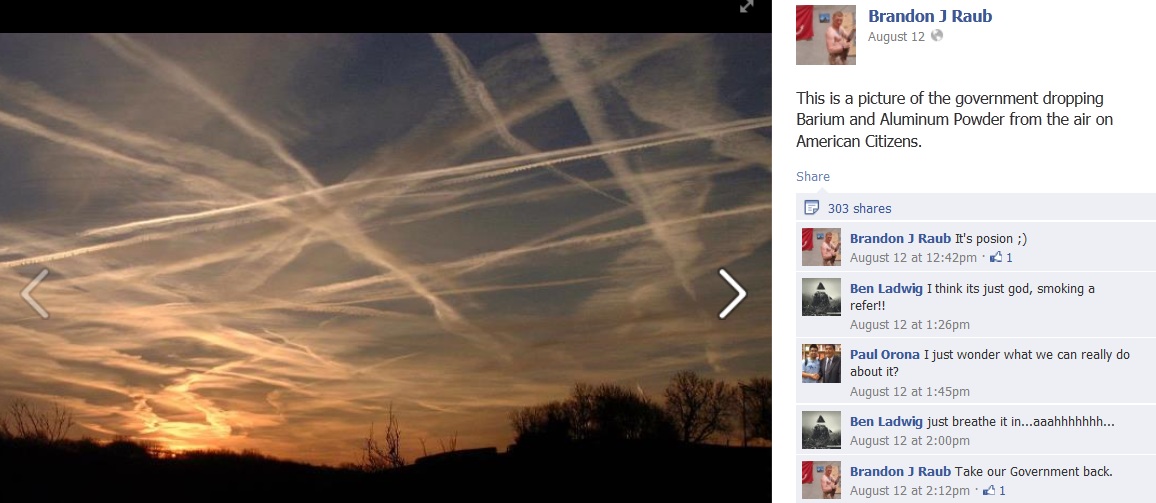Open Ben Ladwig's avatar on refer comment
Viewport: 1156px width, 503px height.
coord(821,297)
